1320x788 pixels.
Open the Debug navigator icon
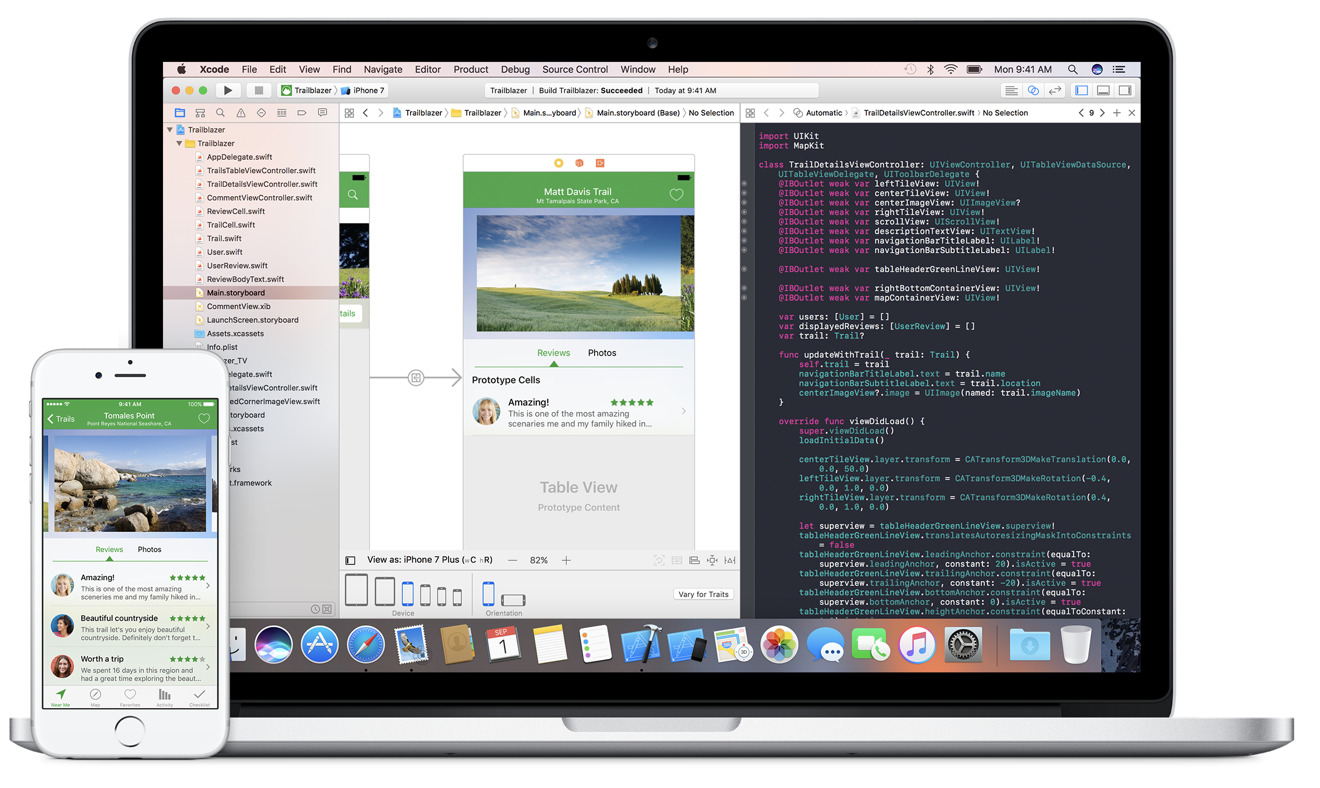pos(281,113)
